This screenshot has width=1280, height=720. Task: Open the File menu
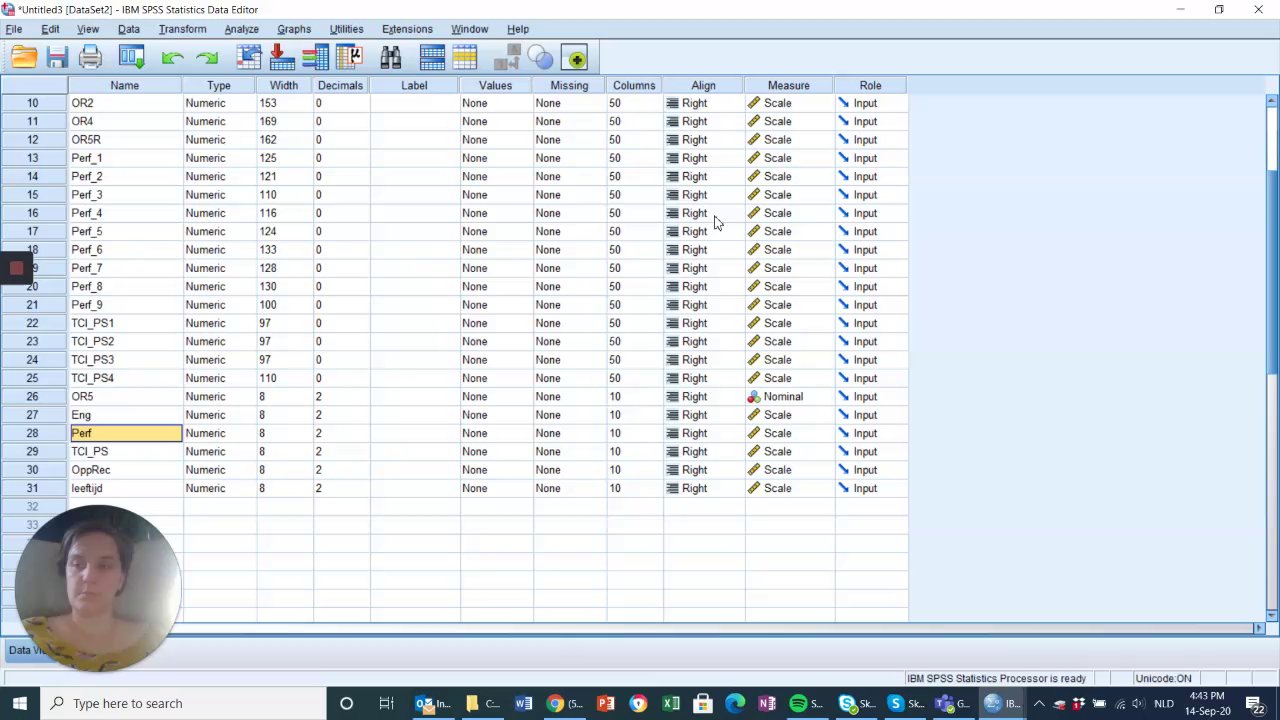[x=14, y=29]
